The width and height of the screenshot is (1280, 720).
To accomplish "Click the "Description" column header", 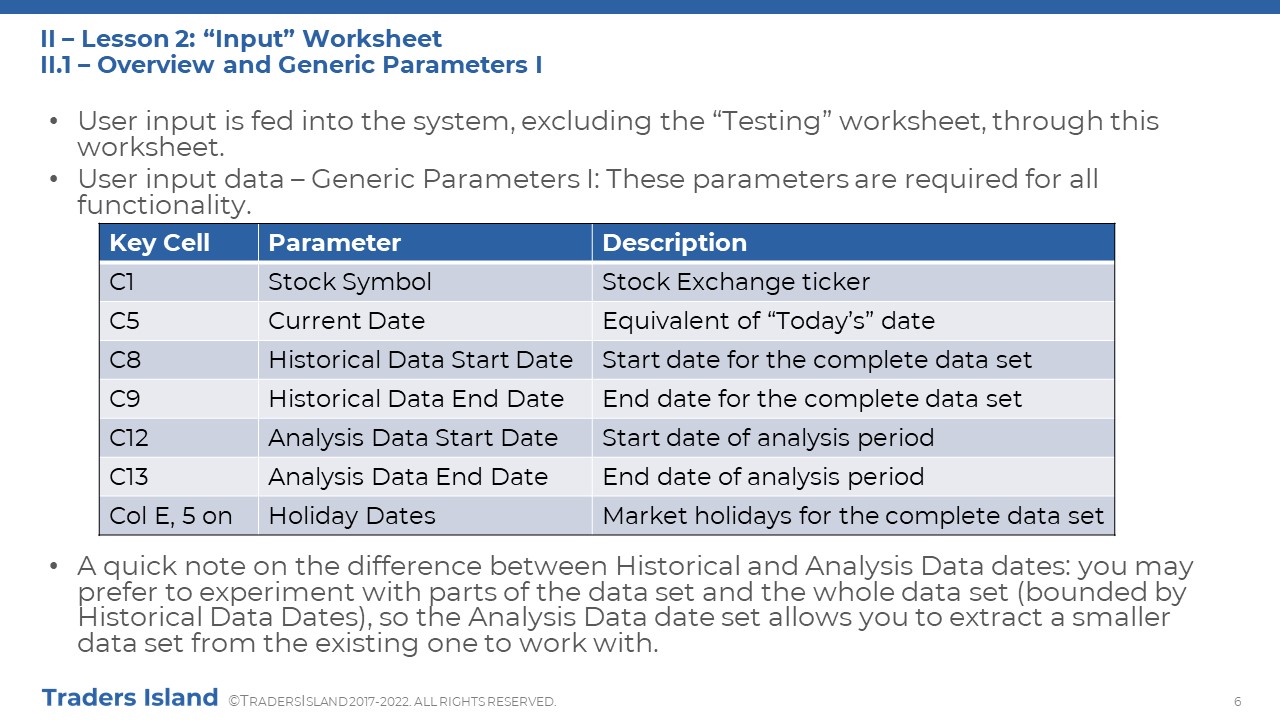I will point(853,243).
